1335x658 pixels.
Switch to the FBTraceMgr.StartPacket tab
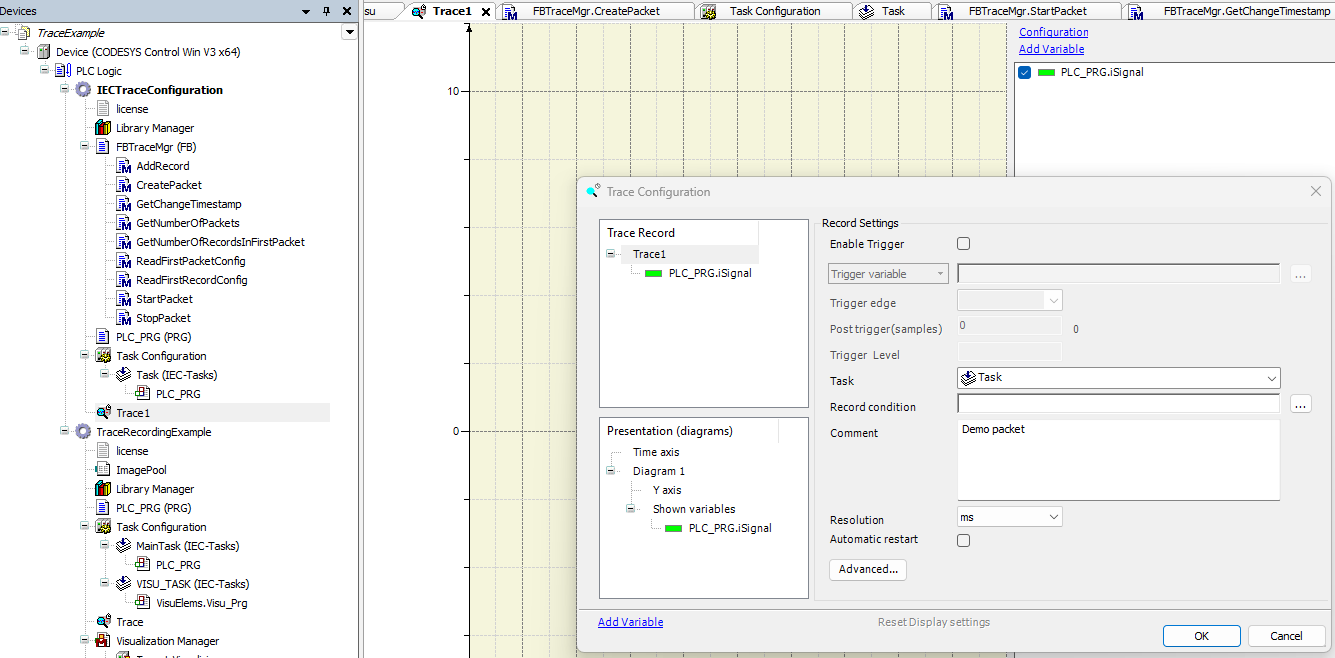(1029, 11)
